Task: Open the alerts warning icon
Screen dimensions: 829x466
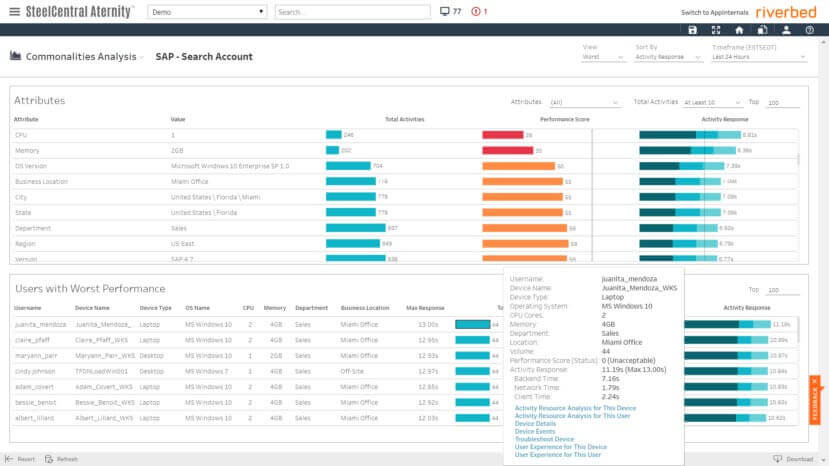Action: [476, 11]
